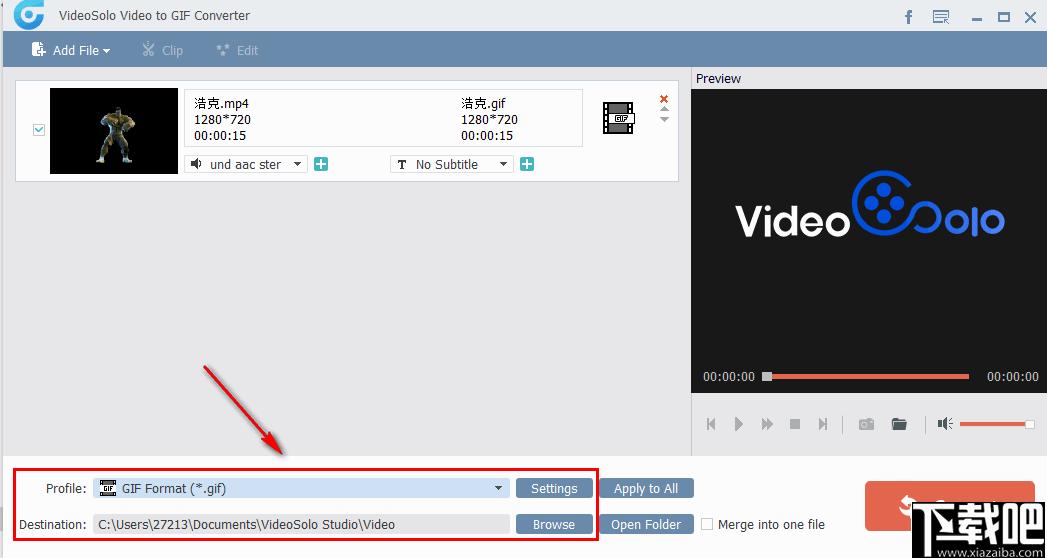Screen dimensions: 1047x558
Task: Open the Add File menu
Action: [70, 50]
